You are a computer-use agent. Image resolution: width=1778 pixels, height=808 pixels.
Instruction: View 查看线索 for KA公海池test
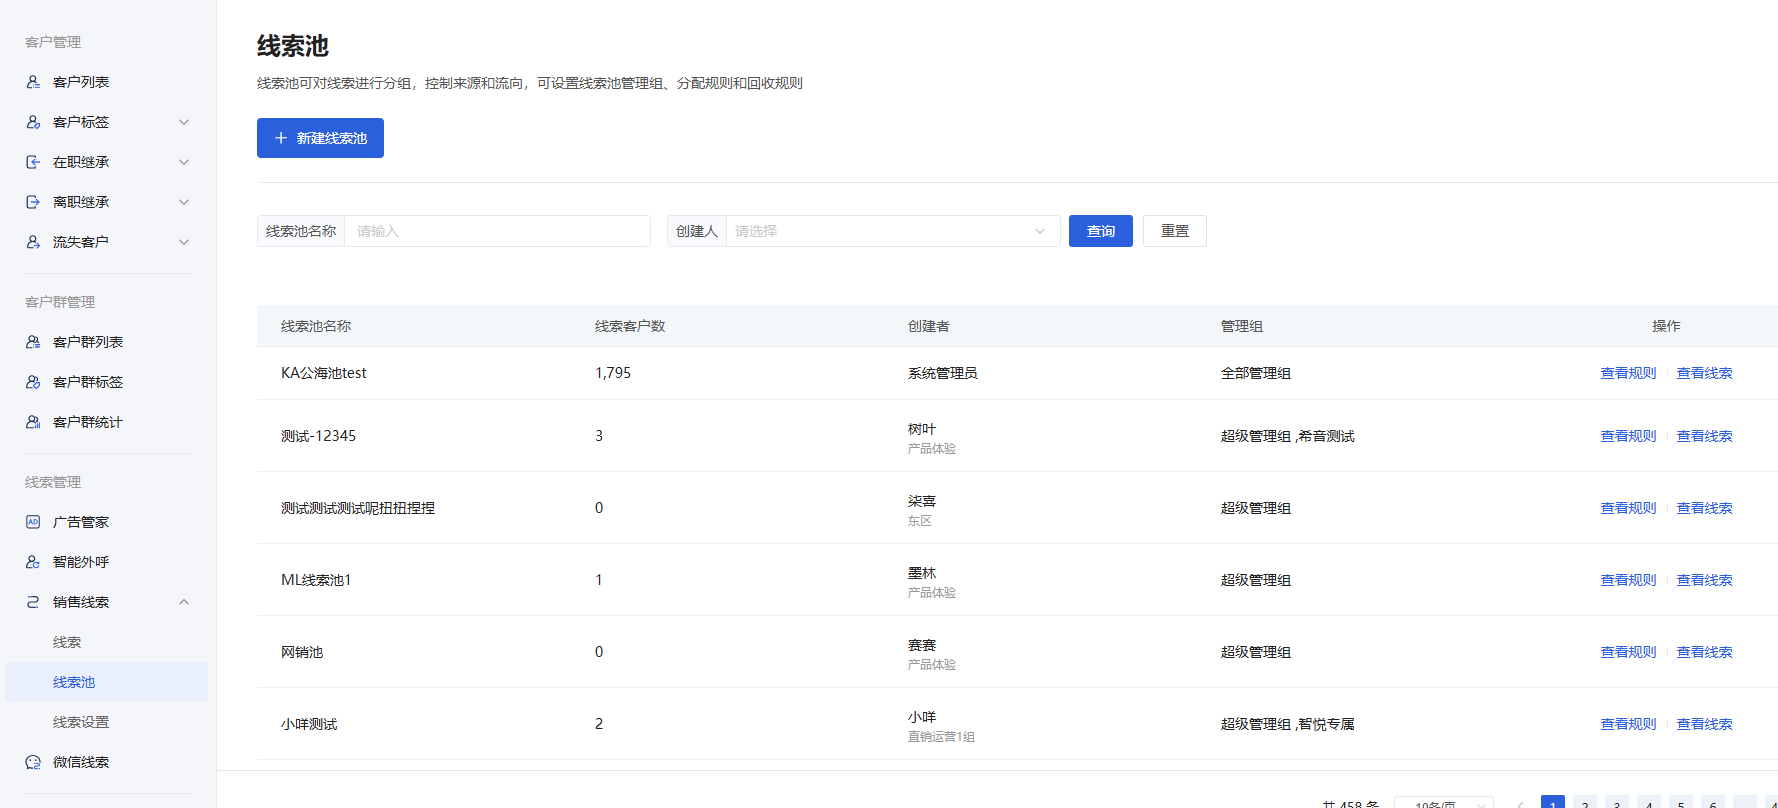(x=1704, y=373)
